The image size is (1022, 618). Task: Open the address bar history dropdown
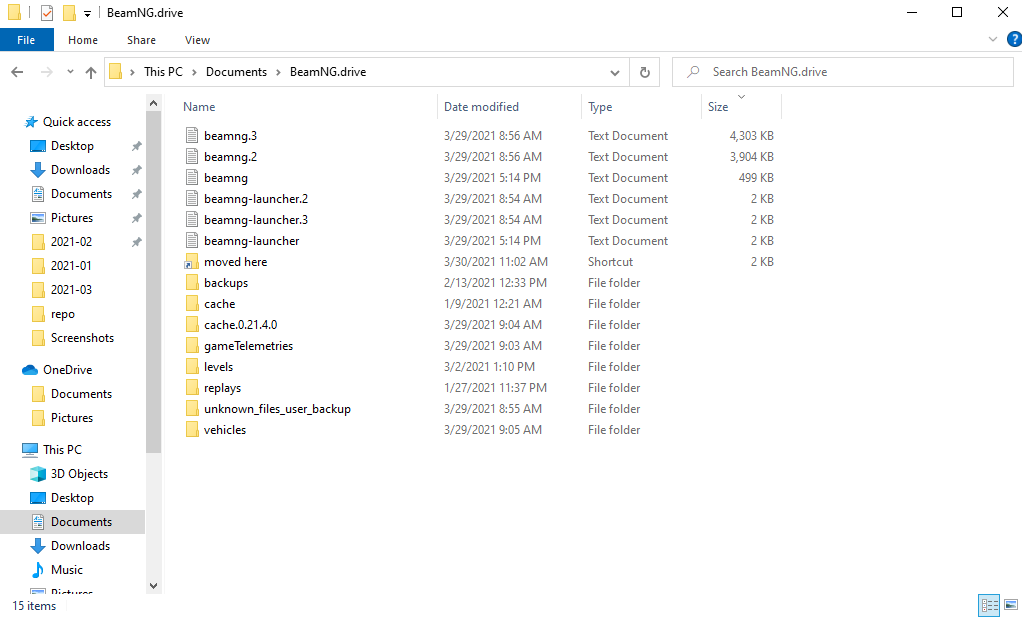pos(615,72)
